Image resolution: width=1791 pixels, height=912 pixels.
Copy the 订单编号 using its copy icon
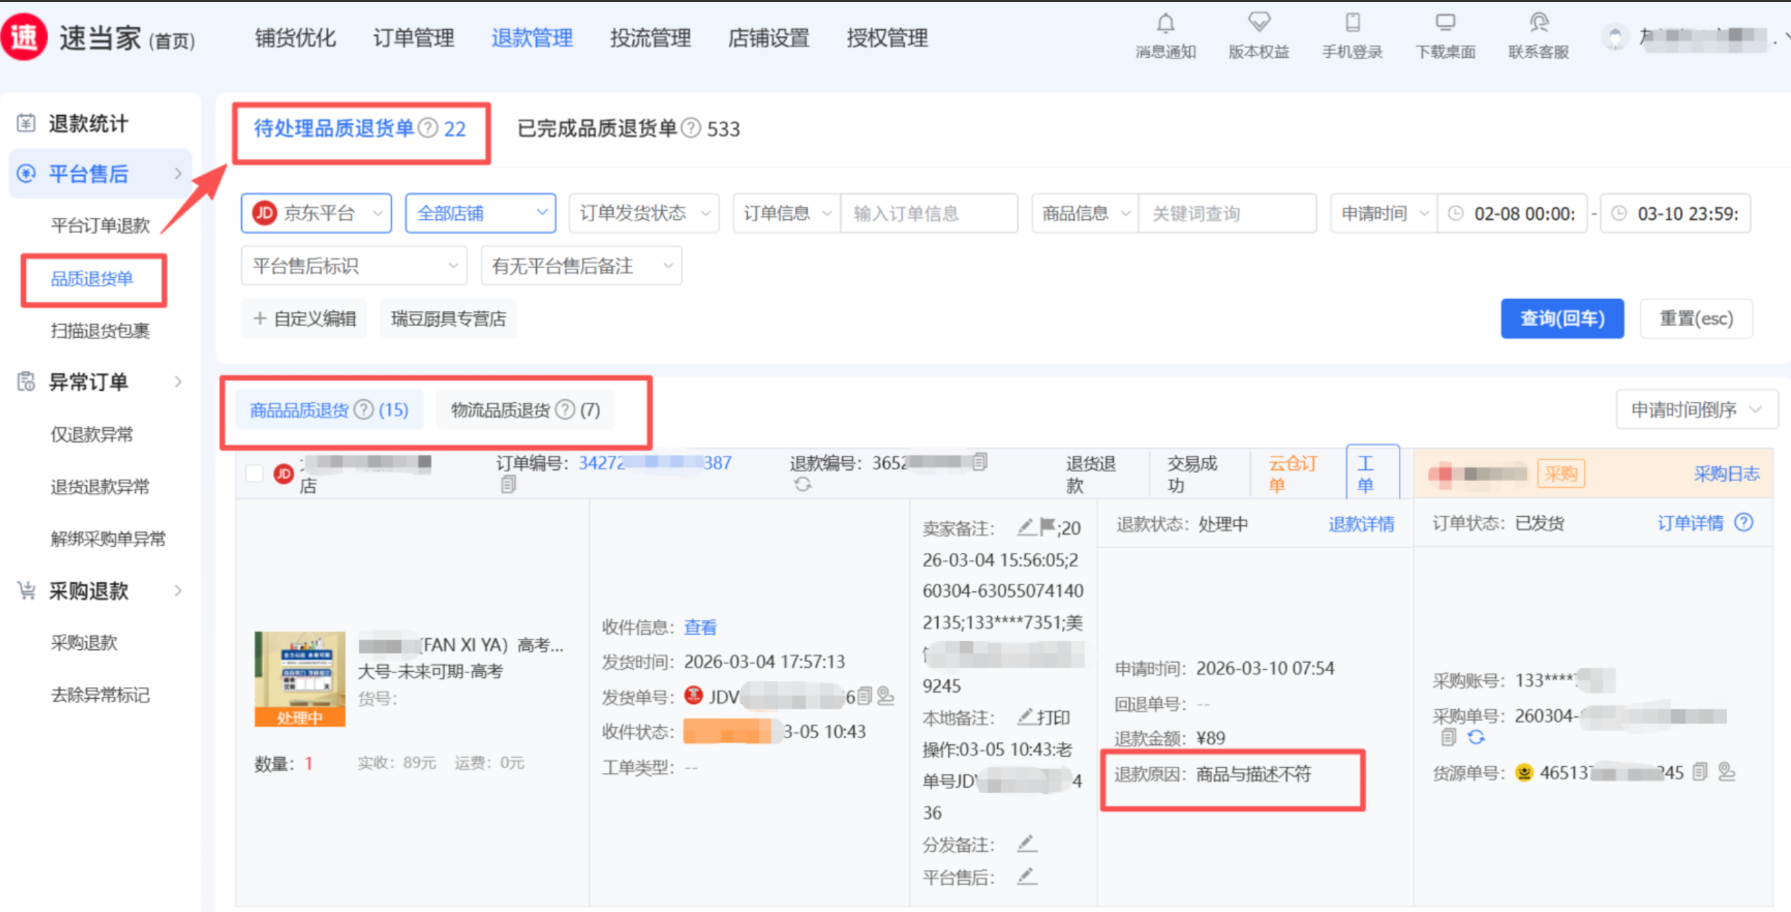[x=508, y=485]
